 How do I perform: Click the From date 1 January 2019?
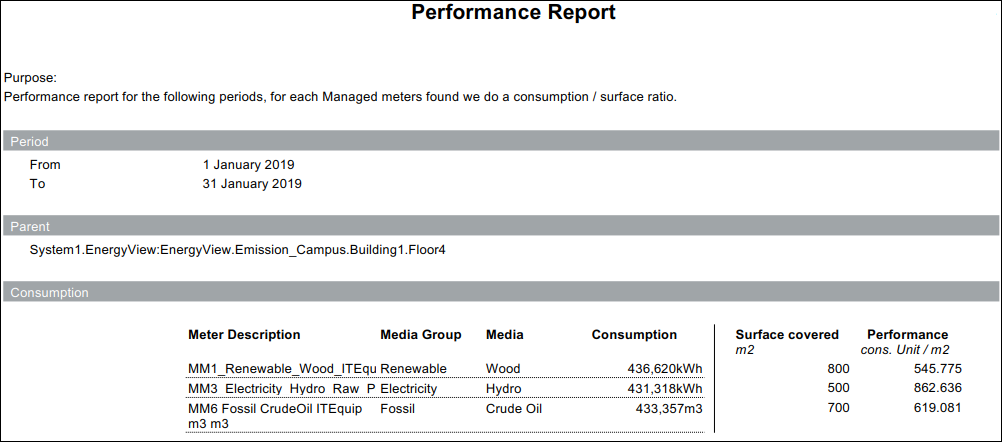point(248,165)
